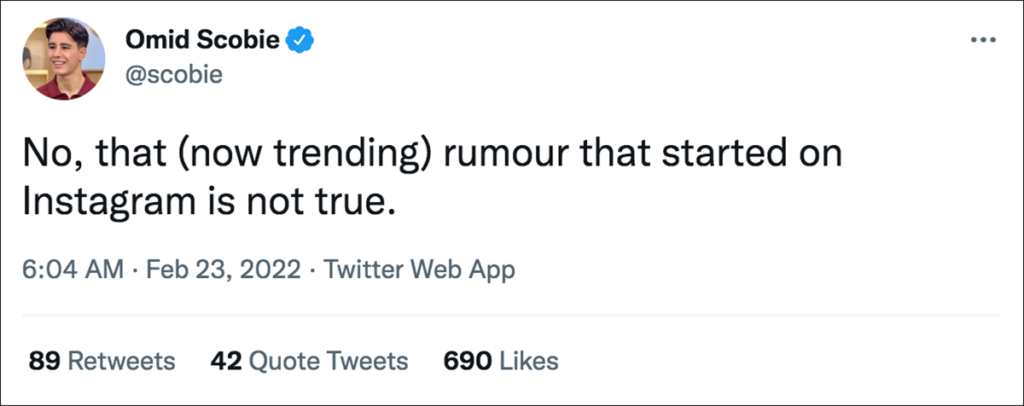1024x406 pixels.
Task: View who gave the 690 Likes
Action: pos(499,360)
